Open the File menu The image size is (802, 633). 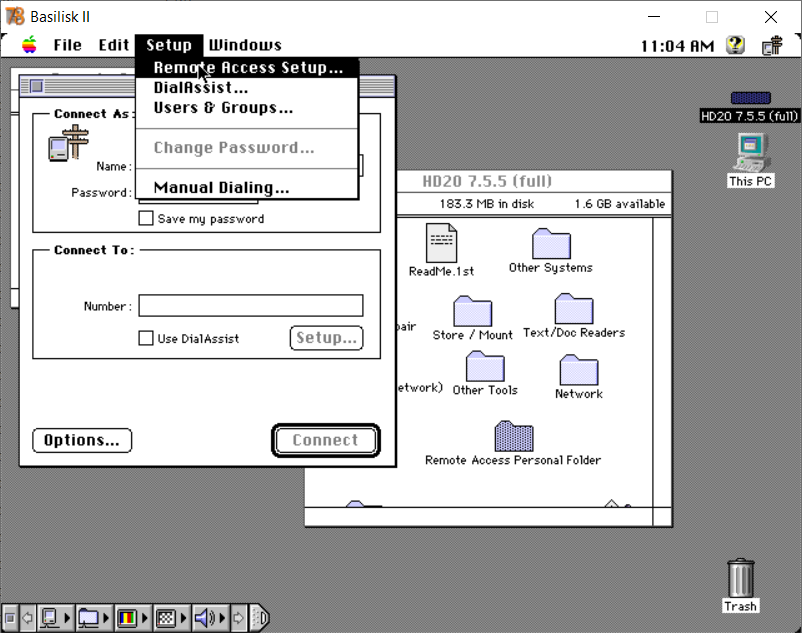(x=68, y=45)
